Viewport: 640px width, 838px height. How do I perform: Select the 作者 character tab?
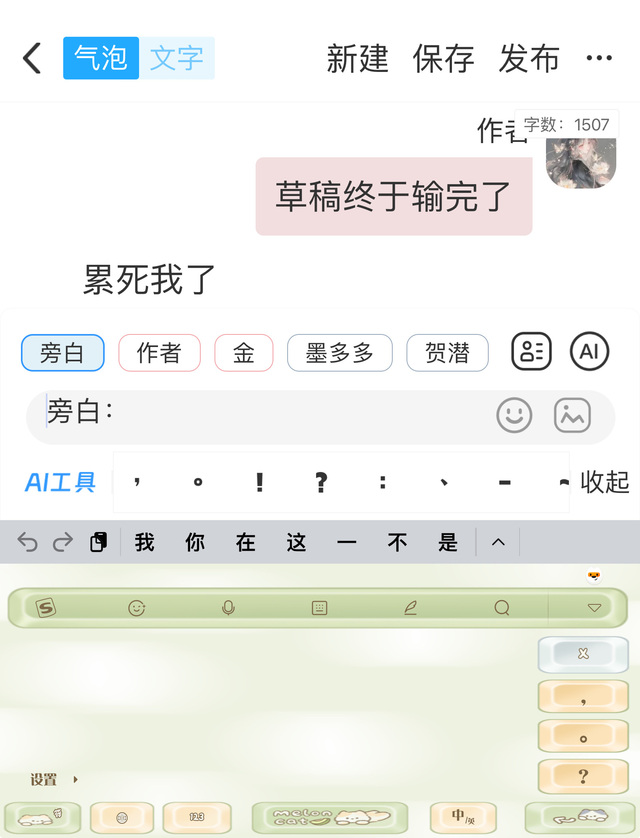[159, 353]
